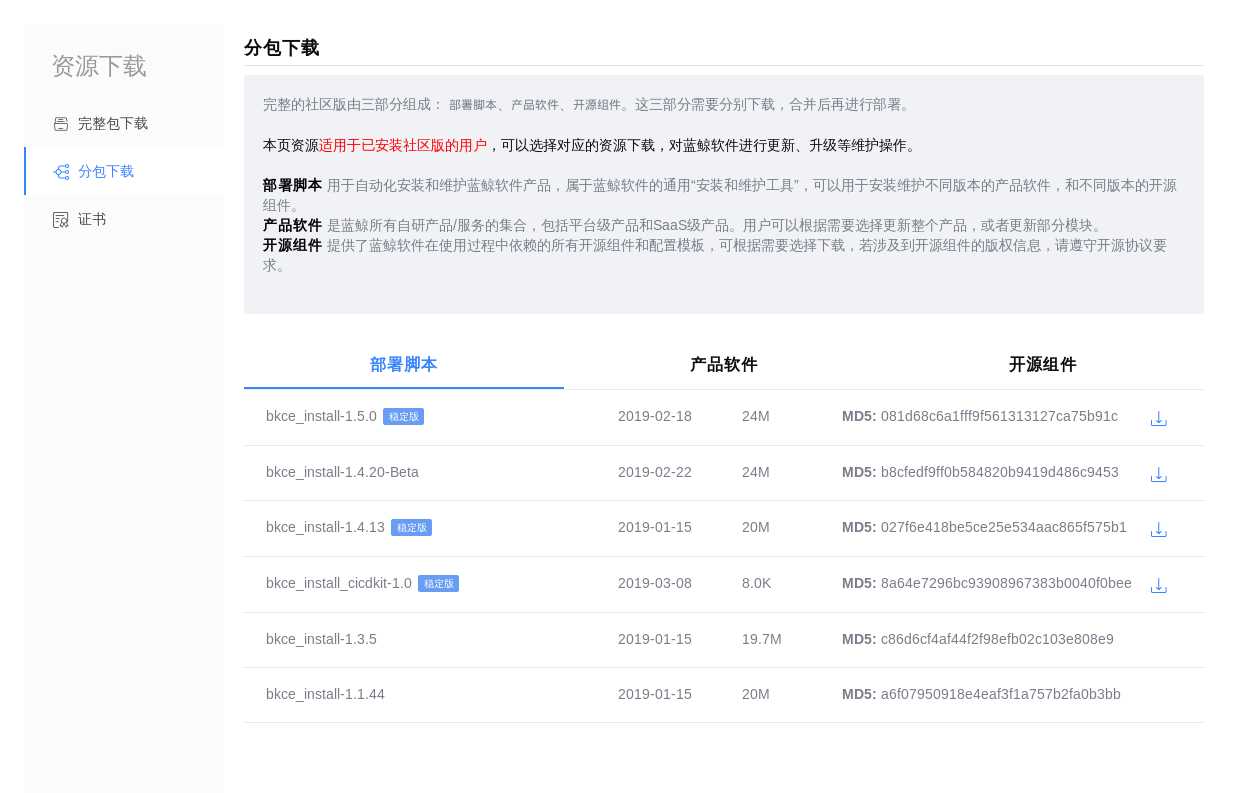This screenshot has width=1260, height=793.
Task: Click the 稳定版 badge on bkce_install_cicdkit-1.0
Action: point(438,583)
